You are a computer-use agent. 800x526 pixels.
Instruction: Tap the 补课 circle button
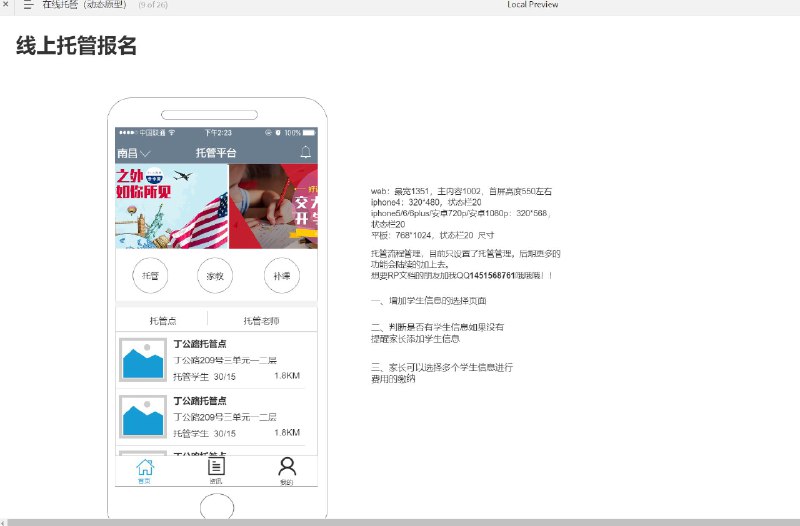click(x=282, y=275)
